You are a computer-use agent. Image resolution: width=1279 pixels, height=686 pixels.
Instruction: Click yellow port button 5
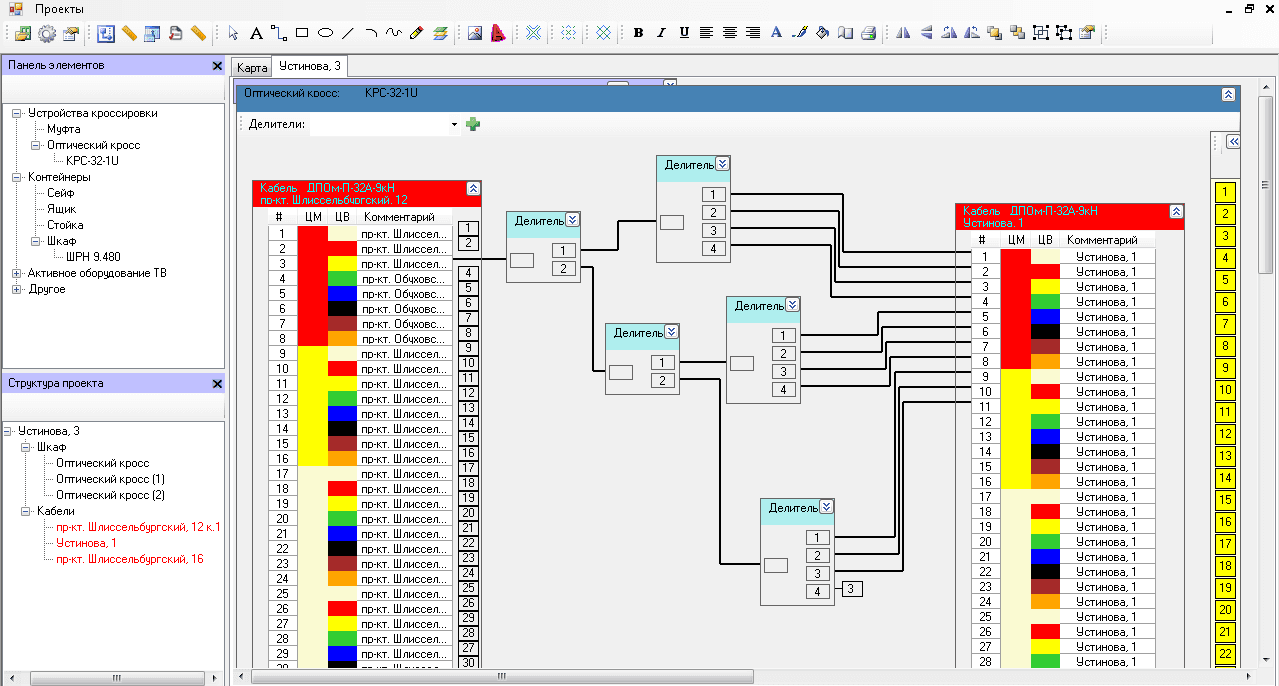click(x=1224, y=280)
